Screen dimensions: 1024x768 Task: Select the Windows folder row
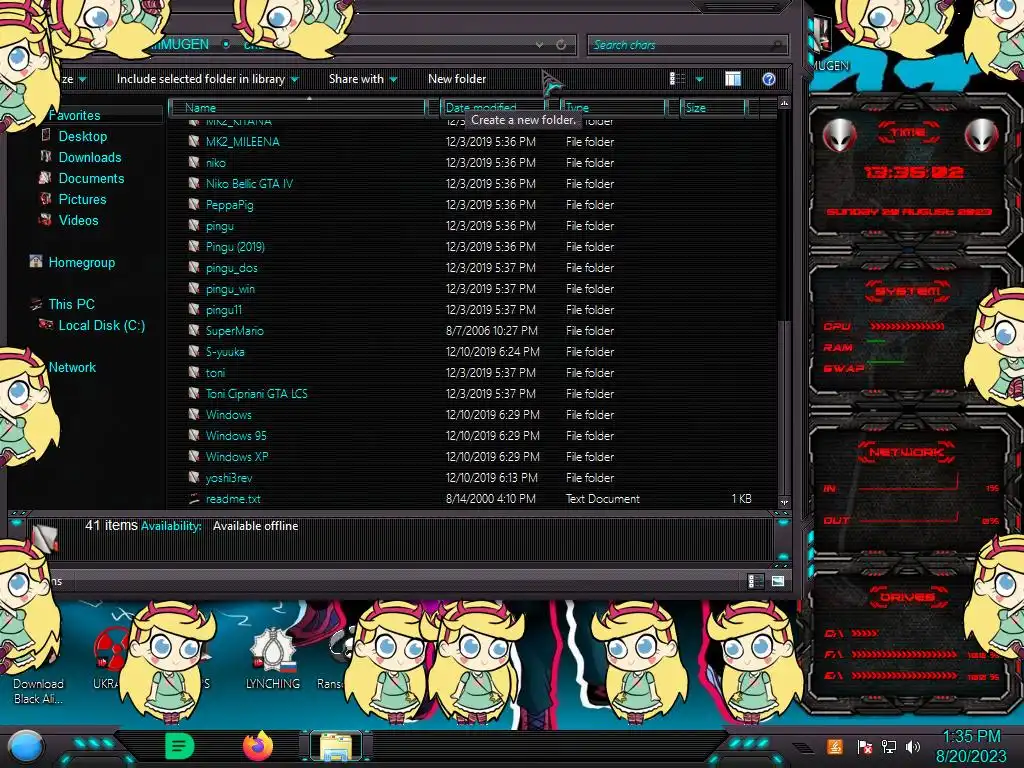pos(472,415)
